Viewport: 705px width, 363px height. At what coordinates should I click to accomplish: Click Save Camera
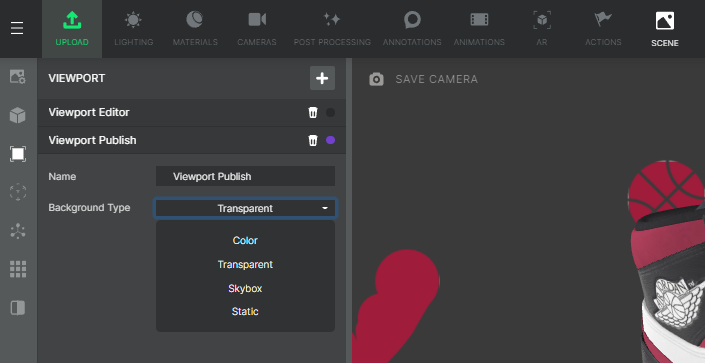click(423, 79)
